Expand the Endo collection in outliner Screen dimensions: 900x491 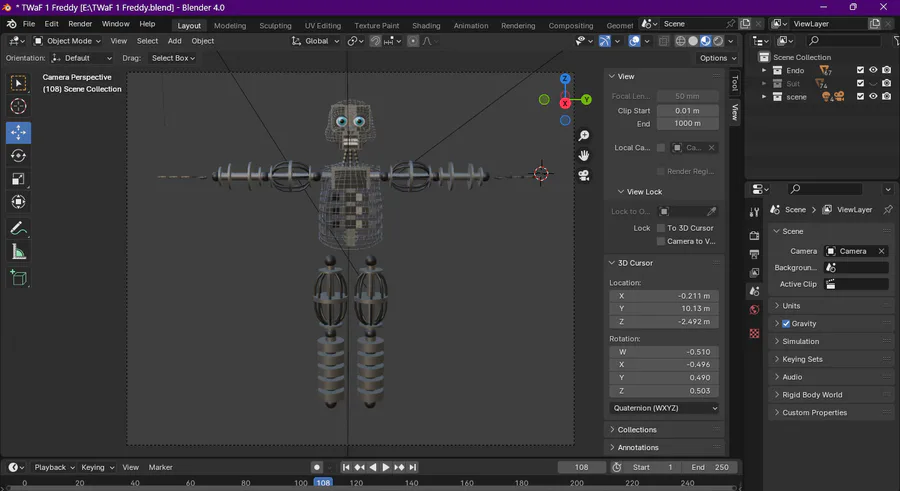tap(763, 70)
